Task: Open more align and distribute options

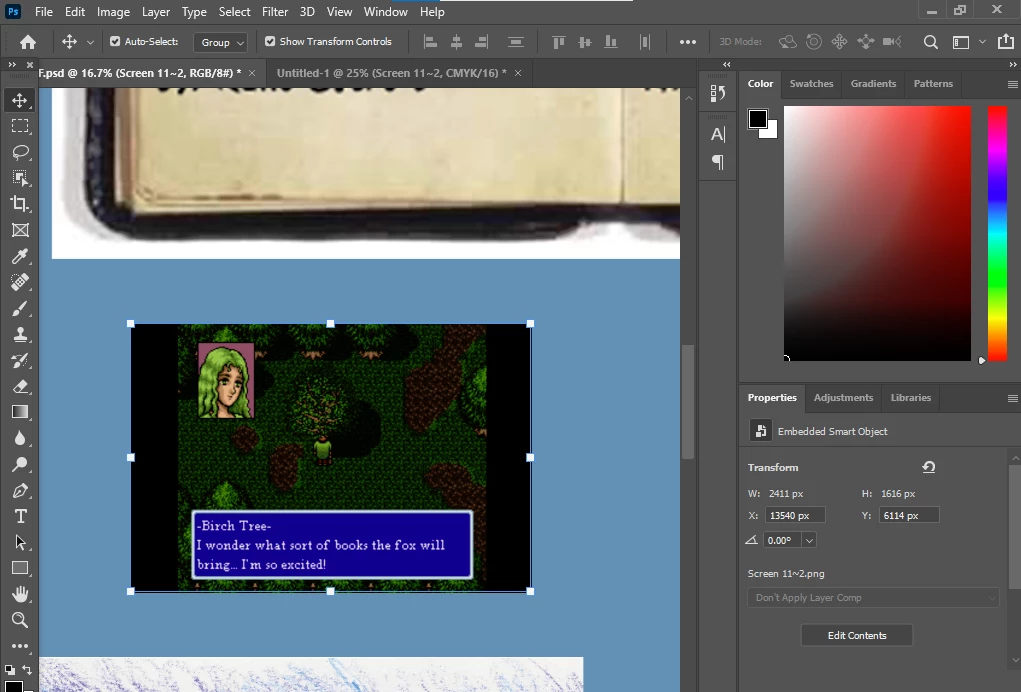Action: click(x=688, y=42)
